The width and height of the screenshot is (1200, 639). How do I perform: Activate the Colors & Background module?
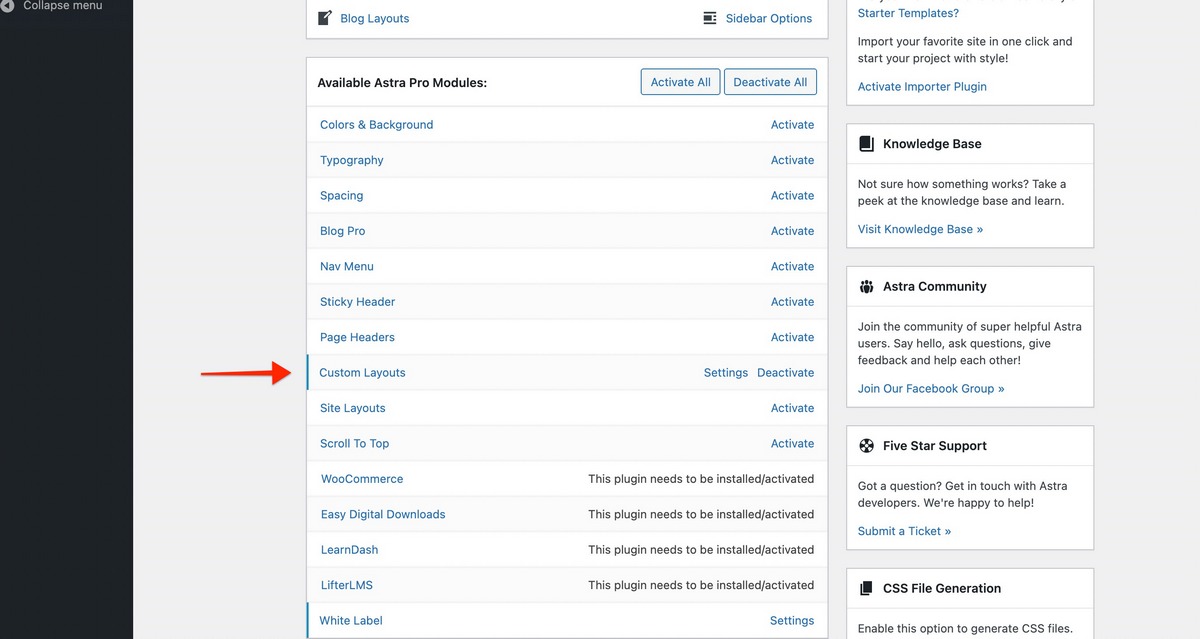pos(792,125)
